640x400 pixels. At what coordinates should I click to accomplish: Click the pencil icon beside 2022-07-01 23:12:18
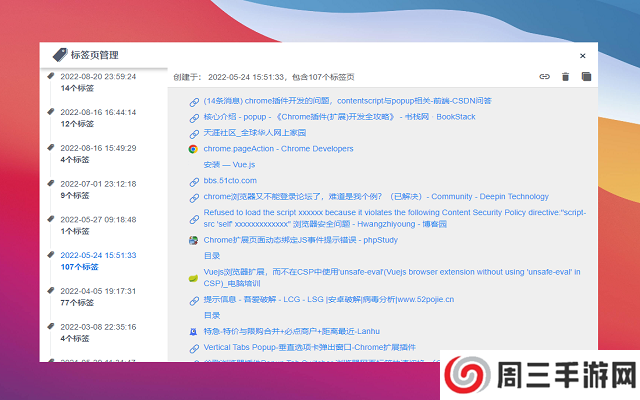tap(51, 184)
